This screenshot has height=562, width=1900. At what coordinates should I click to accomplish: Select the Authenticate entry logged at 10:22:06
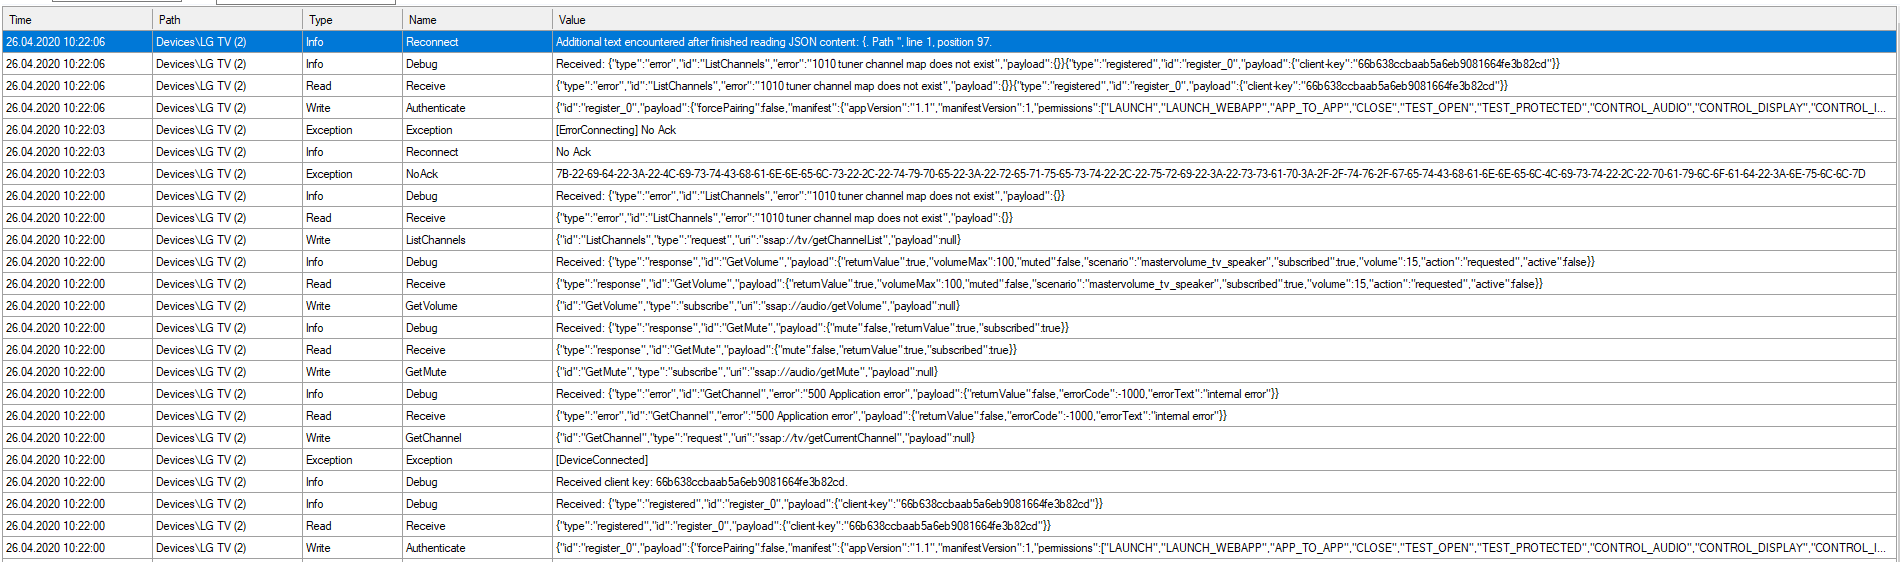pyautogui.click(x=435, y=108)
